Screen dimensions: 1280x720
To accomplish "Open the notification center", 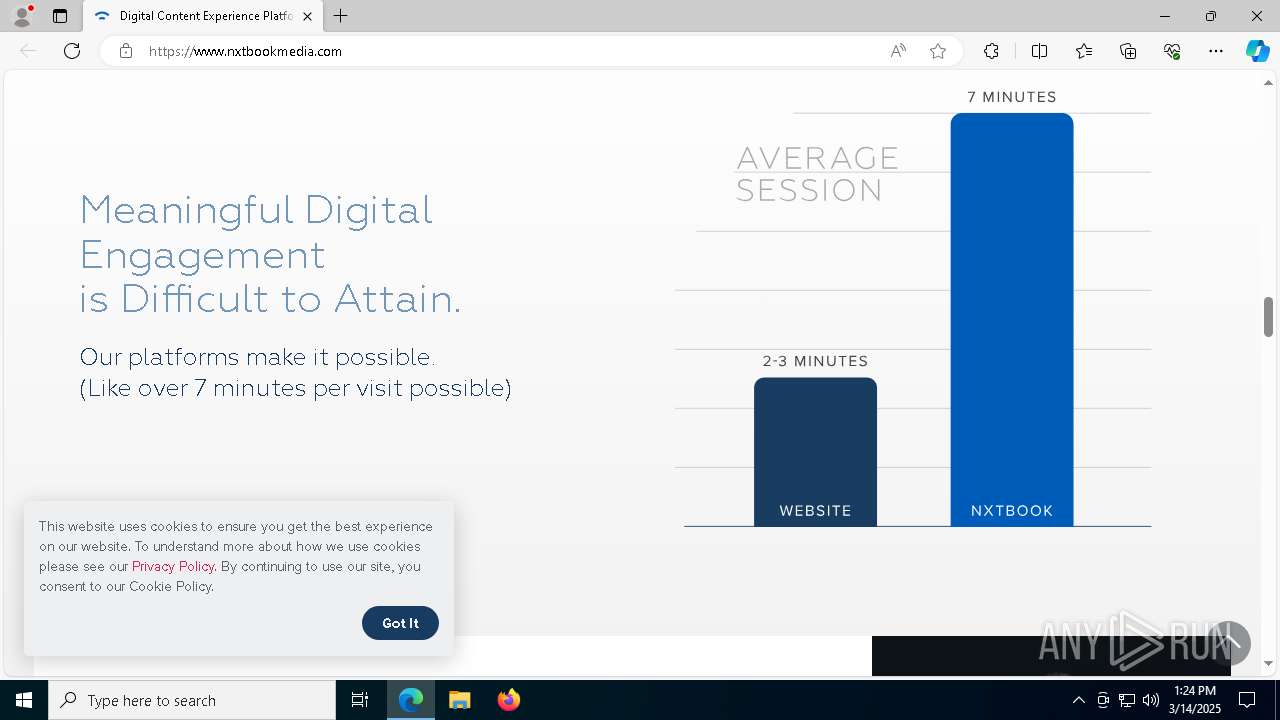I will pos(1247,700).
